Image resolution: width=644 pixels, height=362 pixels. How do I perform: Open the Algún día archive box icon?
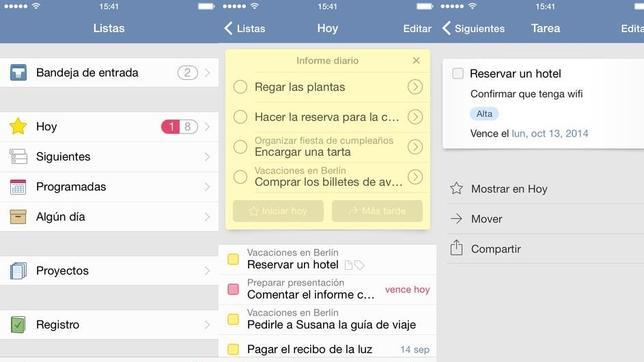pyautogui.click(x=18, y=217)
